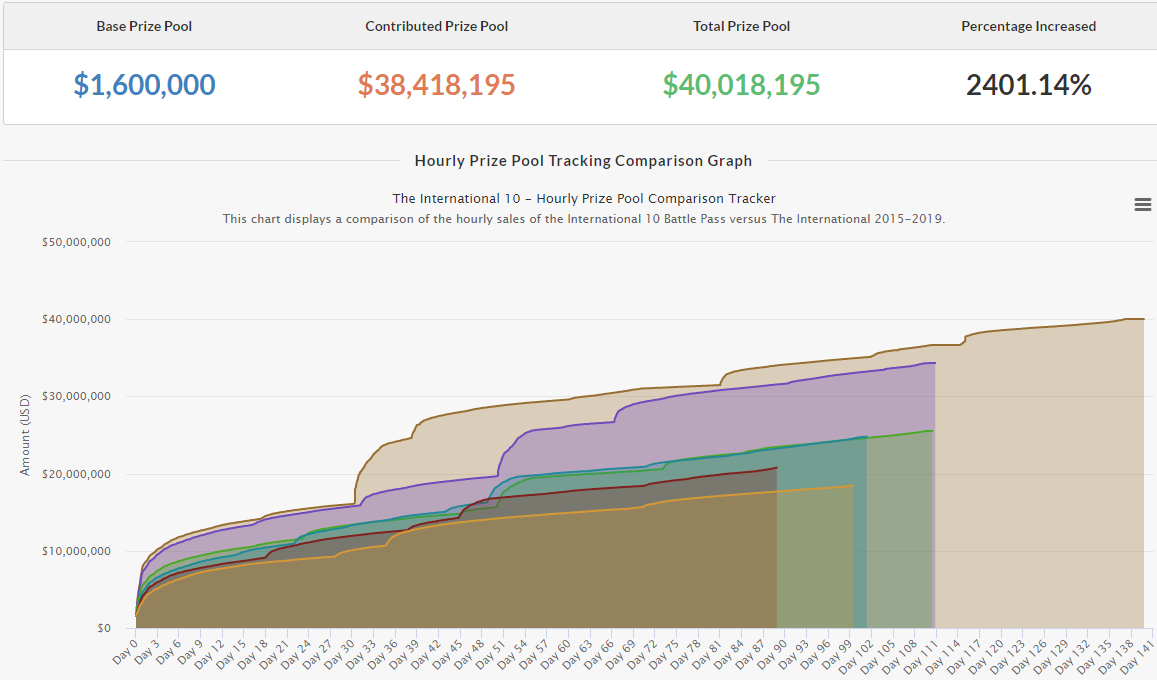Click the $30,000,000 y-axis label
1157x680 pixels.
(77, 396)
